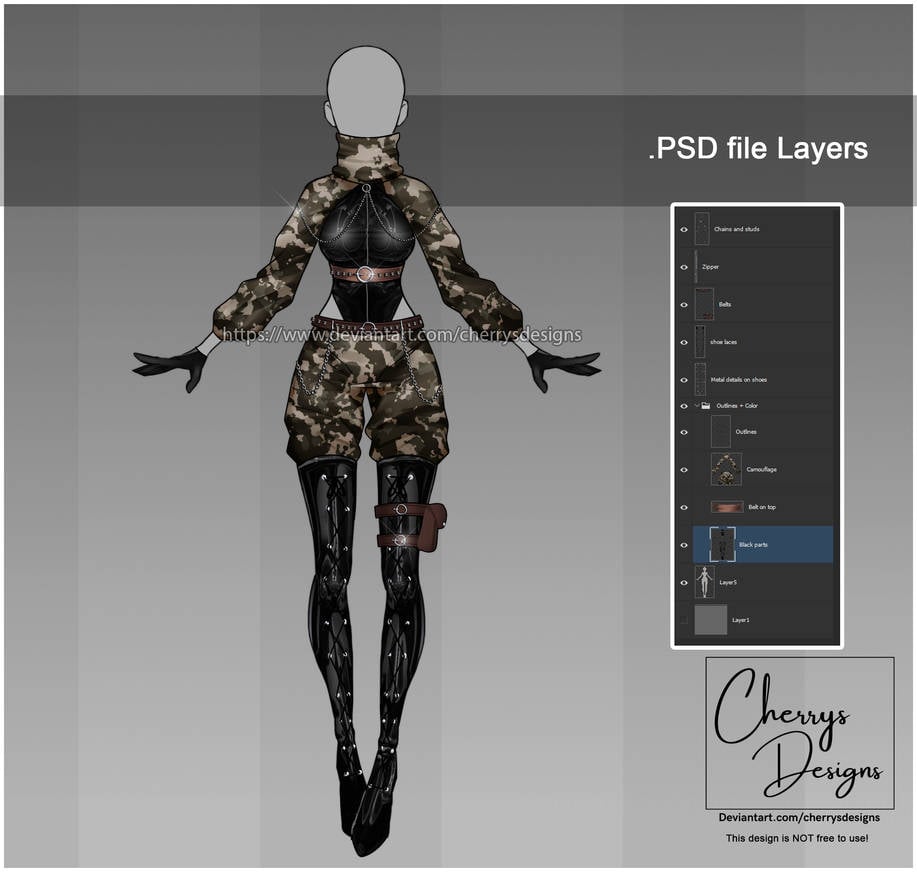Click the gray Layer1 thumbnail

tap(711, 620)
